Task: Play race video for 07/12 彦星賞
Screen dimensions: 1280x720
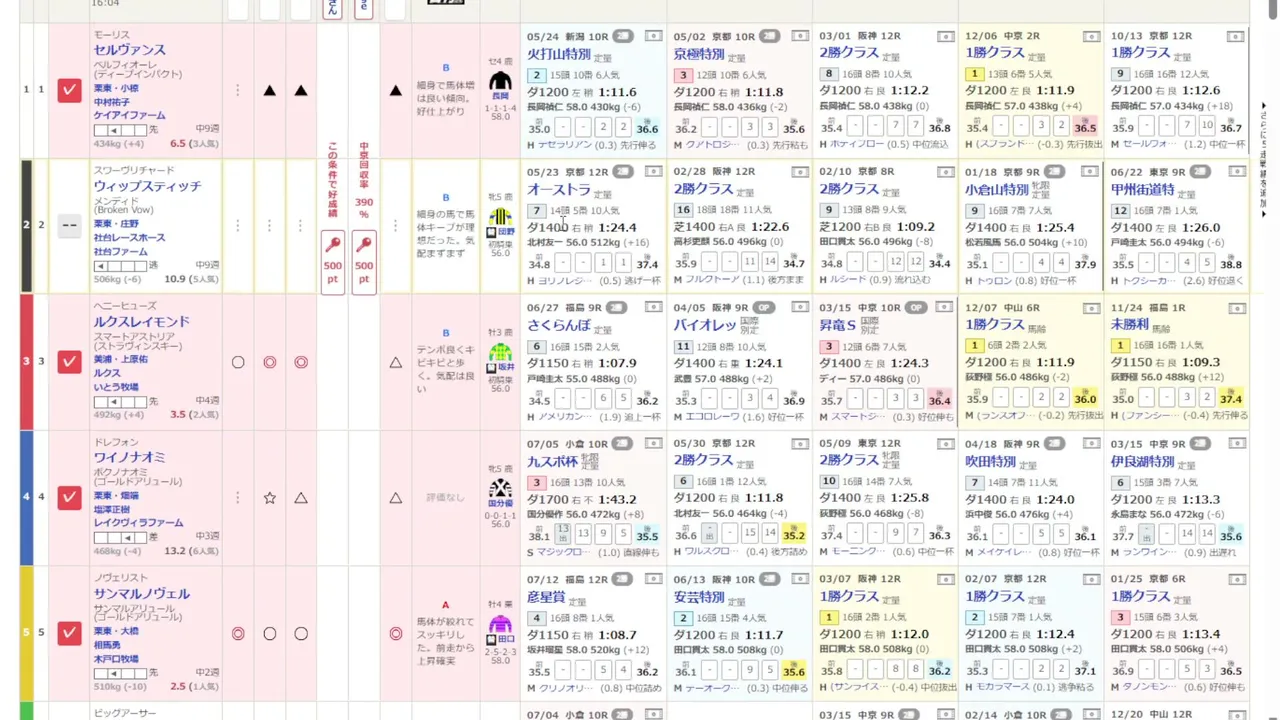Action: point(653,579)
